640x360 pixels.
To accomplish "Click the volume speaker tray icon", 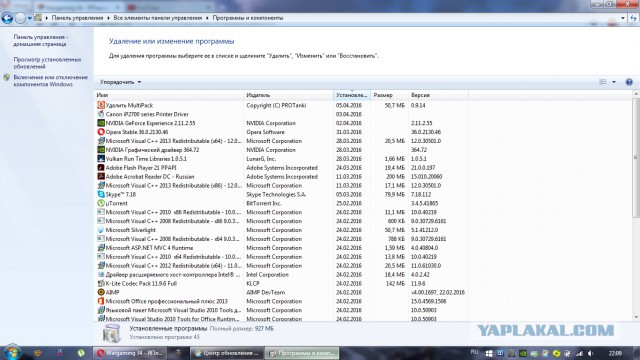I will pos(590,353).
